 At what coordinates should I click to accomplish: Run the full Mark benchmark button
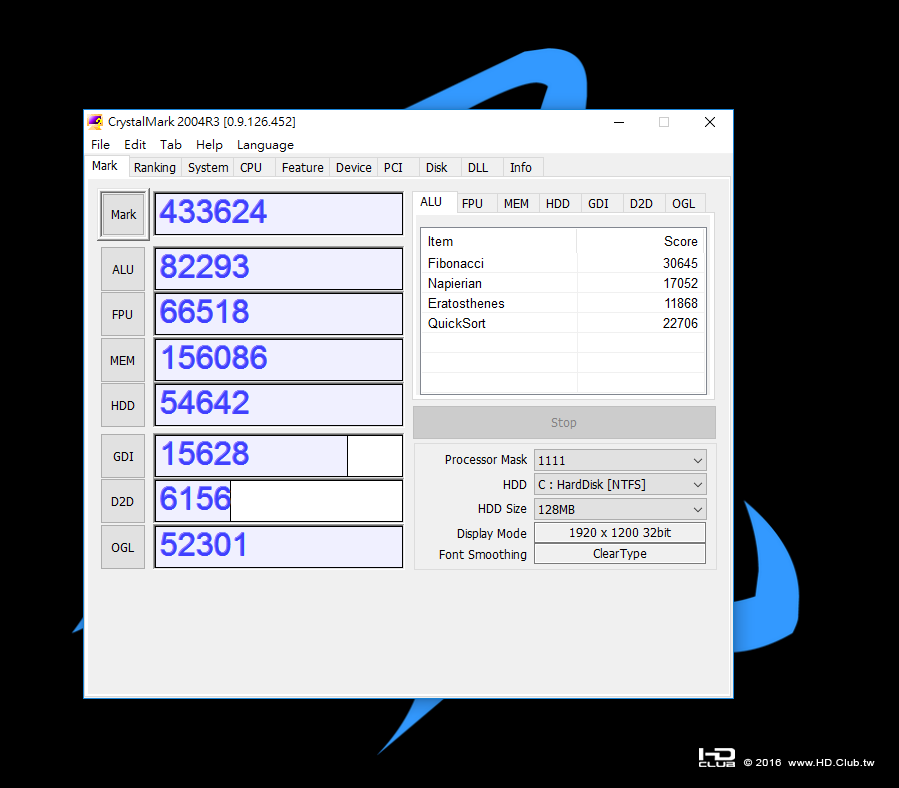click(x=123, y=214)
